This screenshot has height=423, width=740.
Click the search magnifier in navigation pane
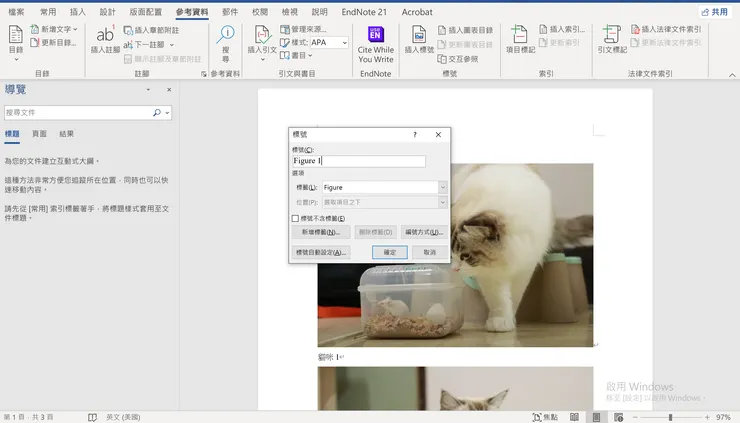(157, 112)
